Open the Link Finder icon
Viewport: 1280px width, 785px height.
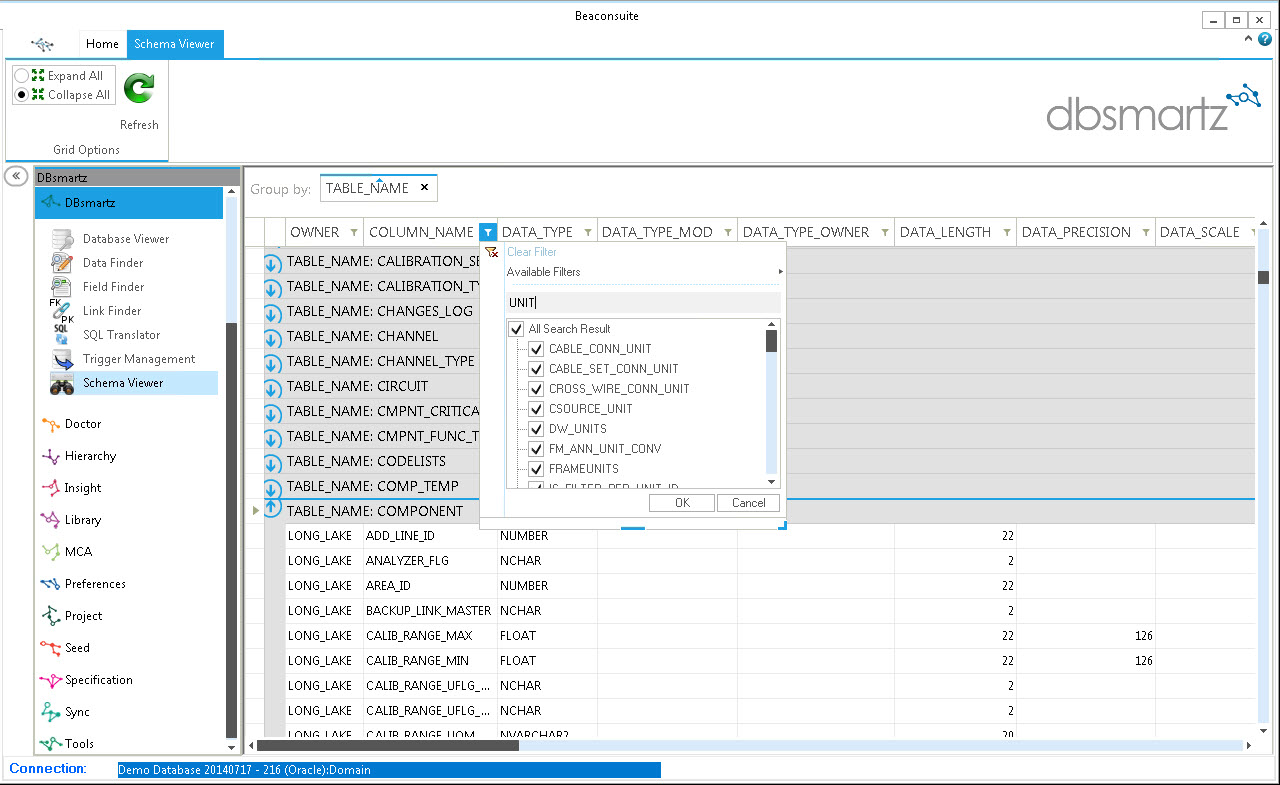point(62,311)
